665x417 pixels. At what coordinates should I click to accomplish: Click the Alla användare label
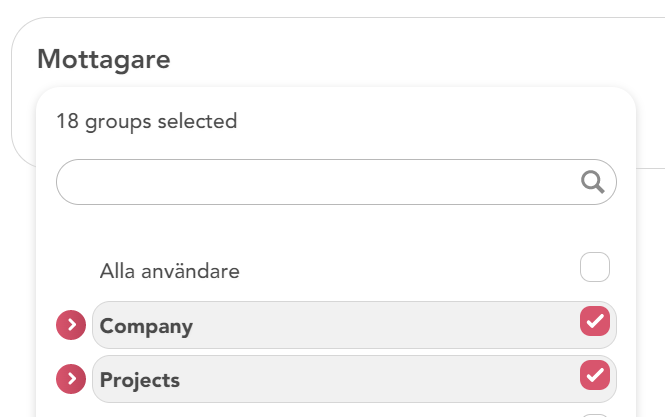click(170, 271)
